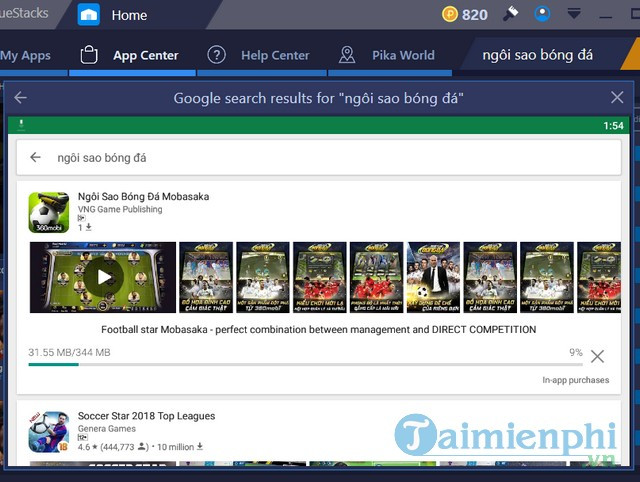The image size is (640, 482).
Task: Open the brush theme icon in title bar
Action: 511,14
